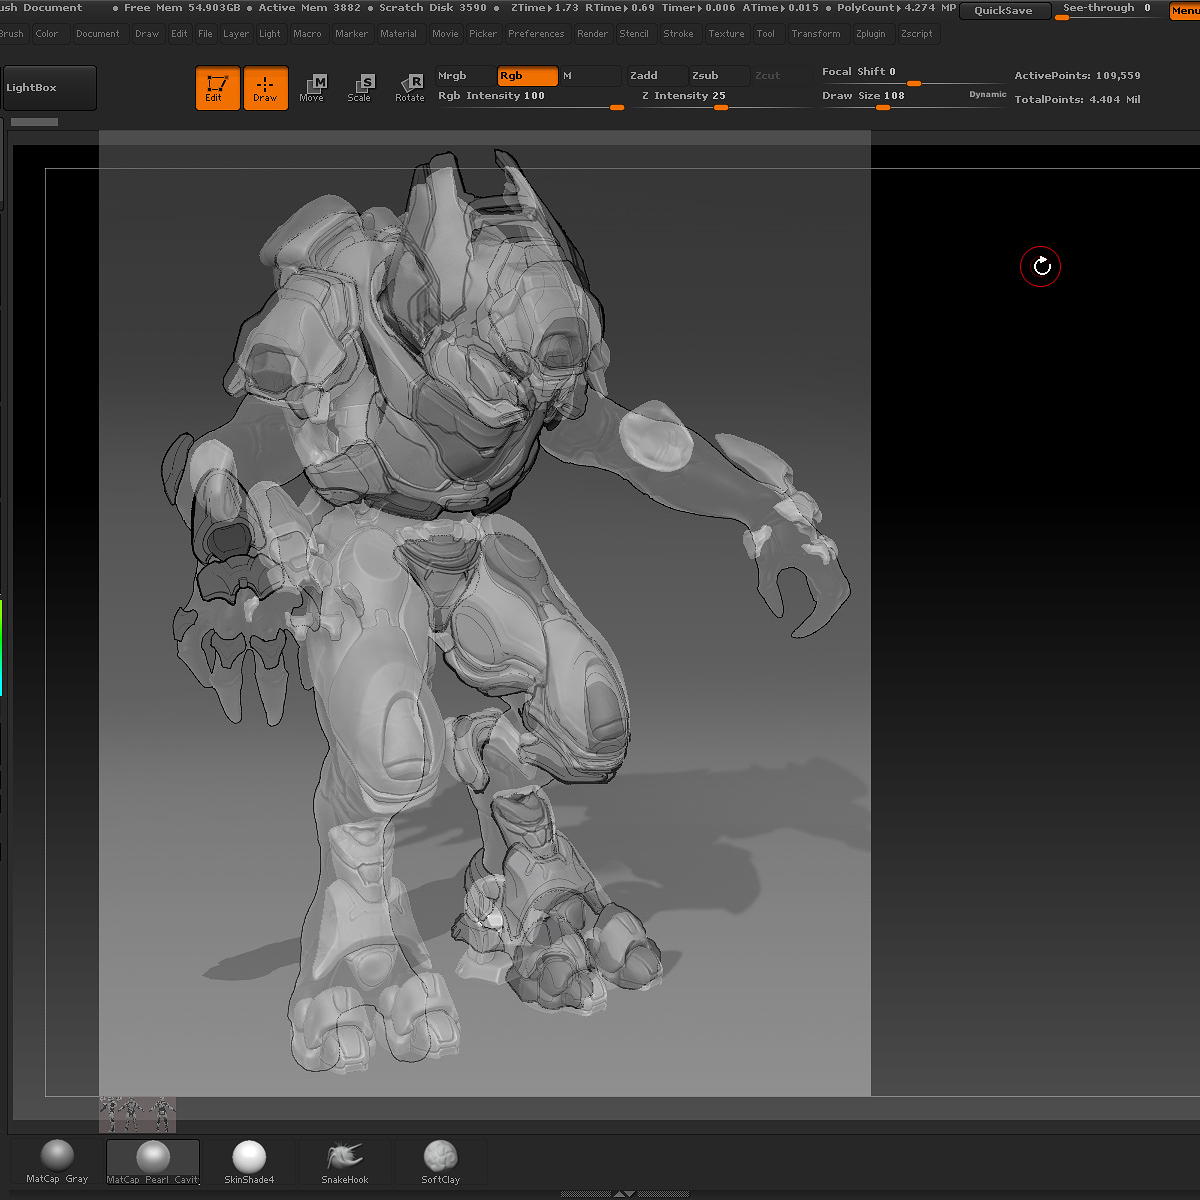Screen dimensions: 1200x1200
Task: Open the Edit menu
Action: click(x=180, y=34)
